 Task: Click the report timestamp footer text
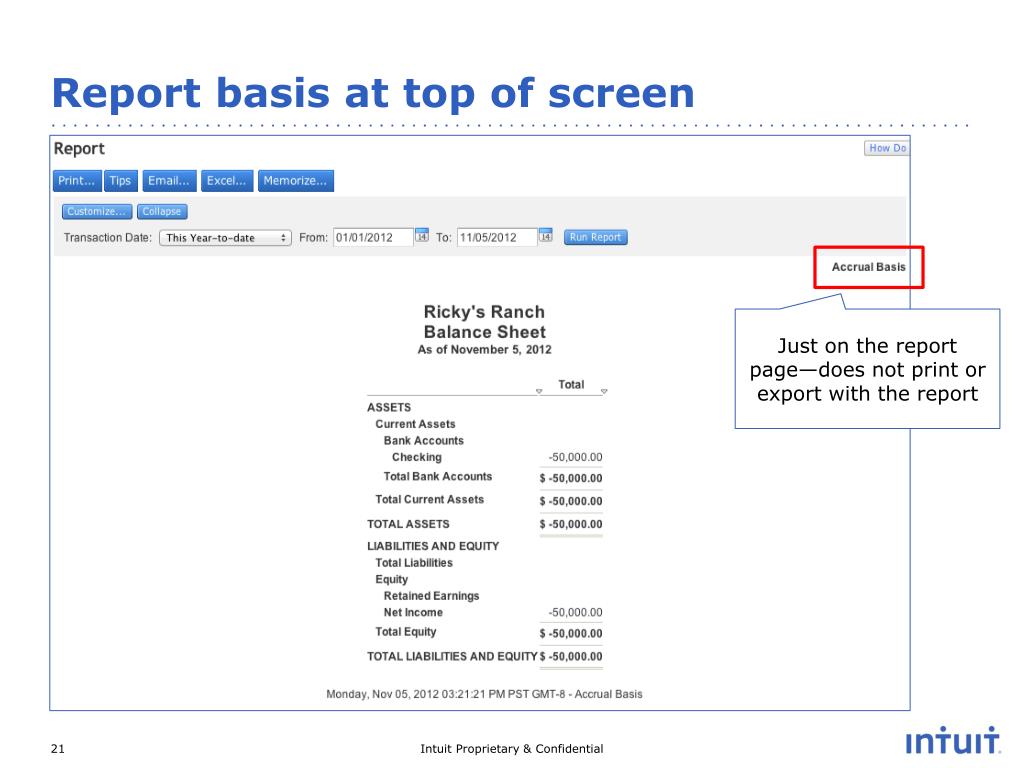pyautogui.click(x=485, y=694)
